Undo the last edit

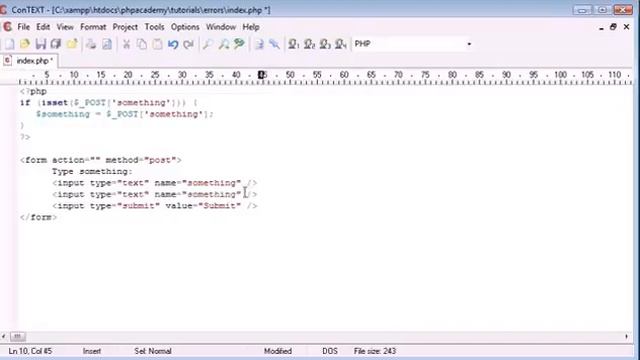(x=173, y=44)
